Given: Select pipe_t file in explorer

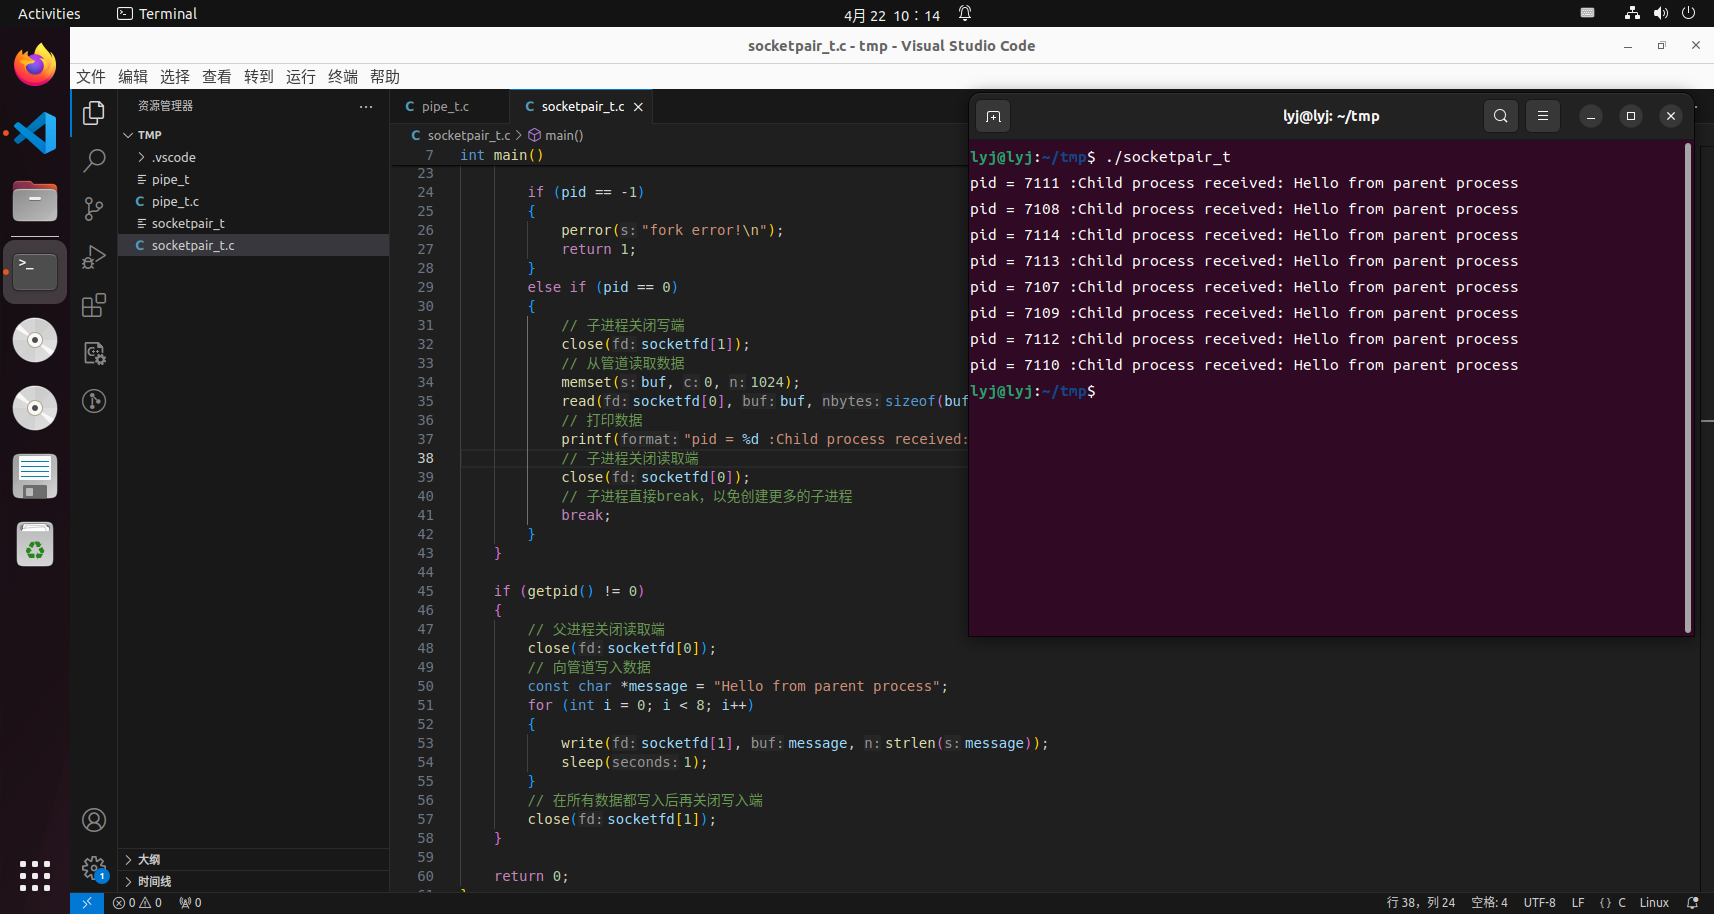Looking at the screenshot, I should (254, 179).
